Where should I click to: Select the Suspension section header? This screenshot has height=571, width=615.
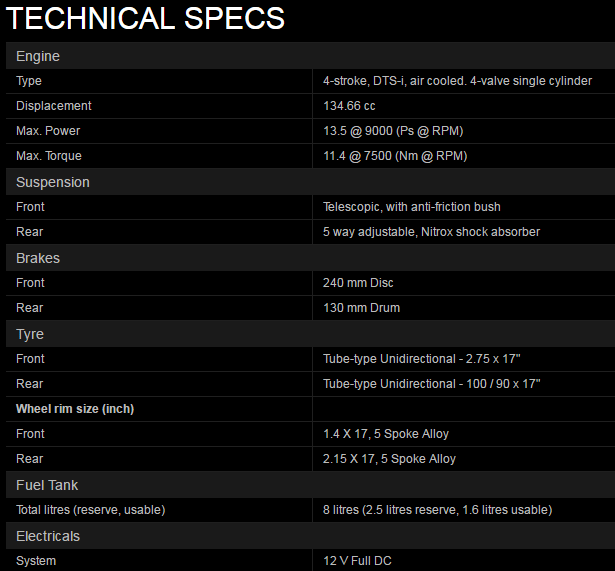point(53,182)
